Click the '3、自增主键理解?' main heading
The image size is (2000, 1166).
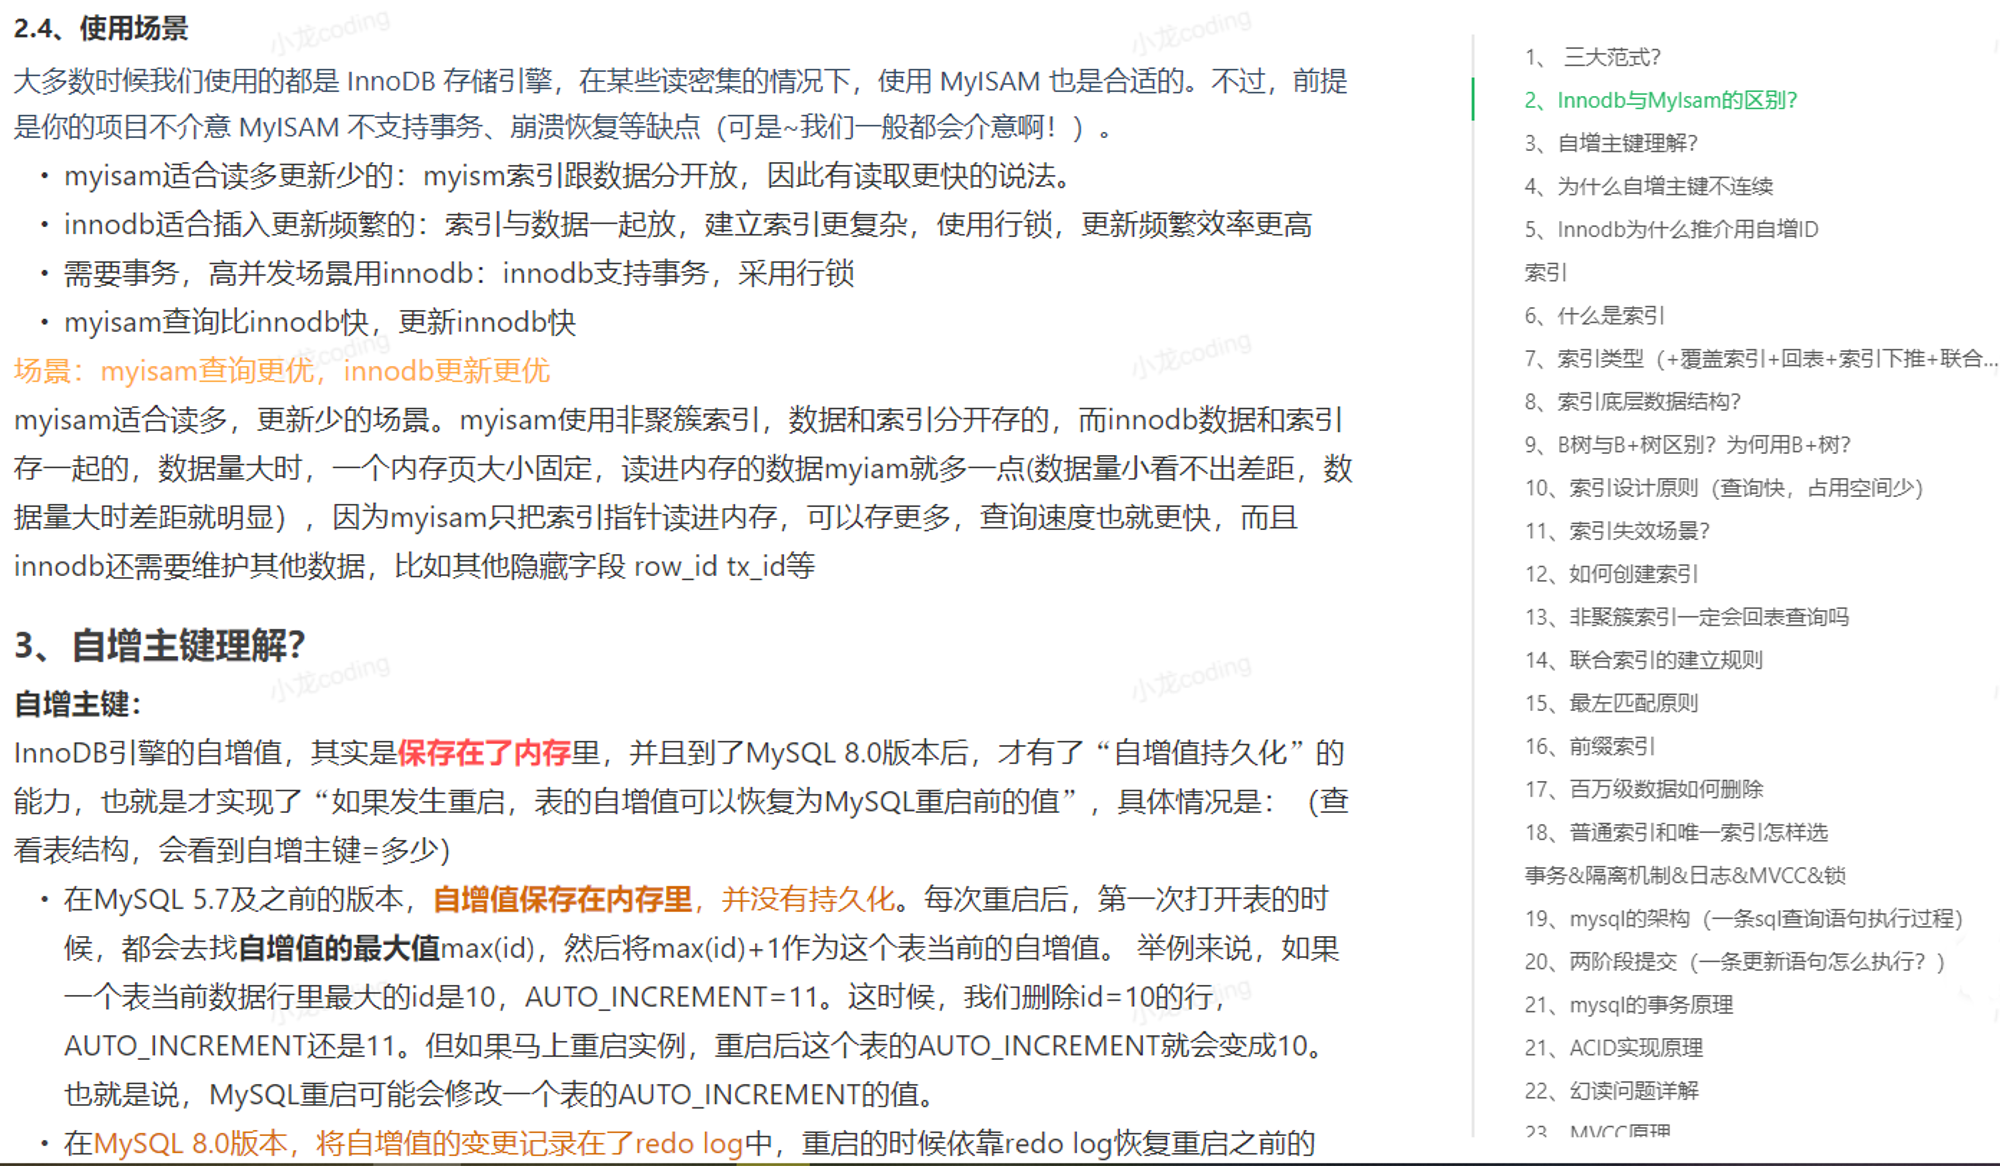click(x=159, y=645)
